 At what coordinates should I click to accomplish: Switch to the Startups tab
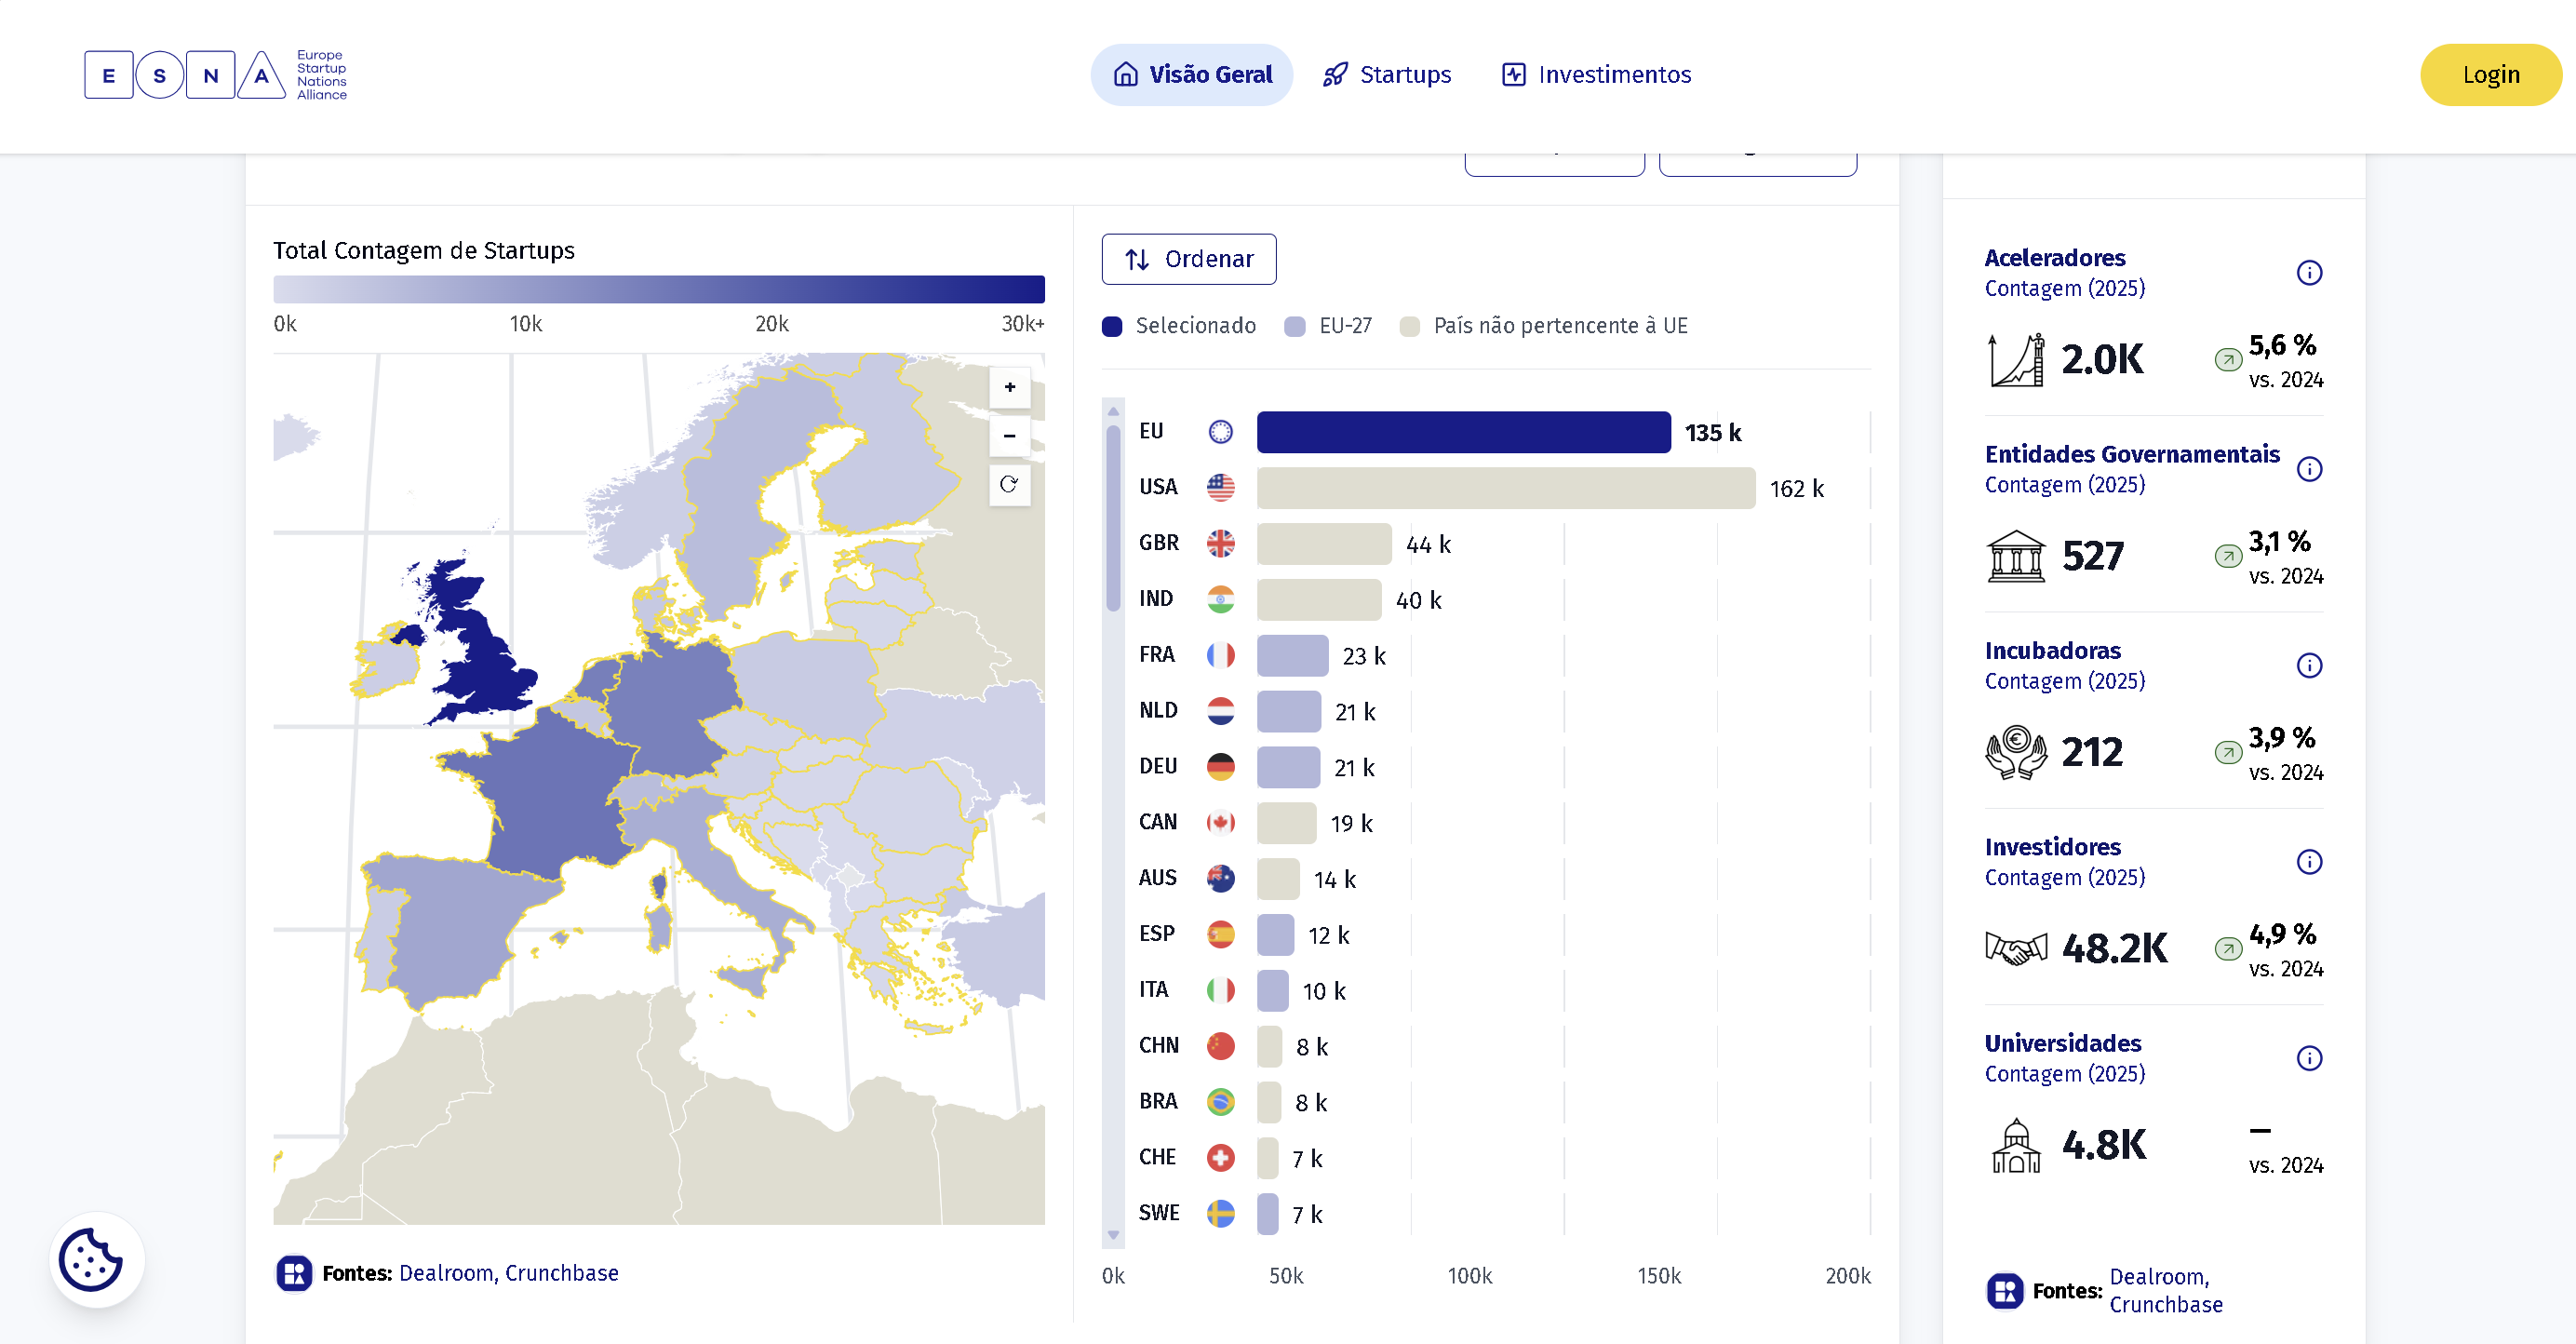(1386, 75)
